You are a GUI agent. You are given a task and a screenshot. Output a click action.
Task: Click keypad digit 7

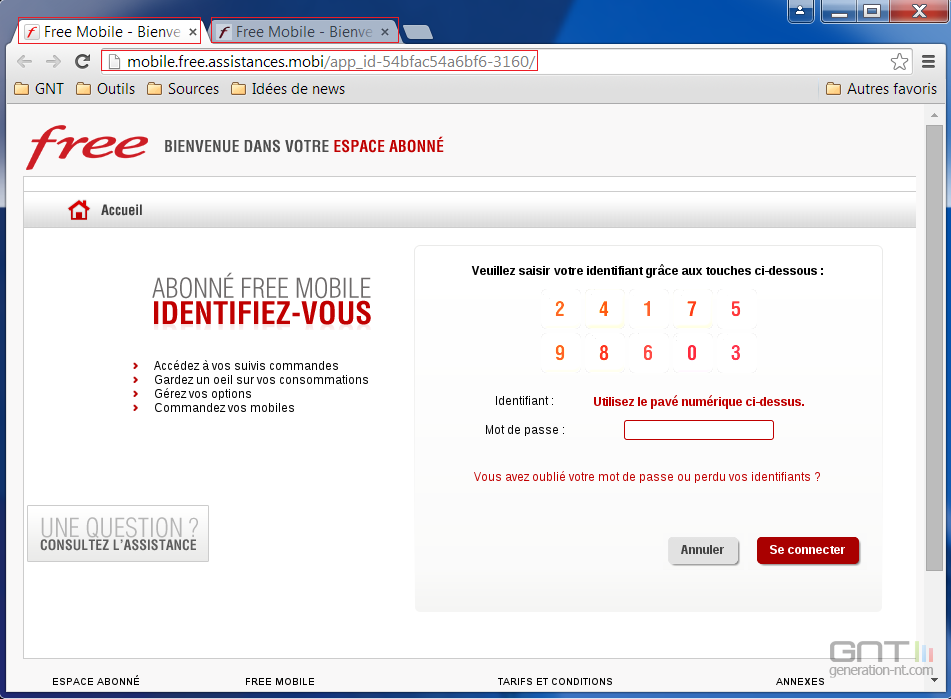pos(691,309)
